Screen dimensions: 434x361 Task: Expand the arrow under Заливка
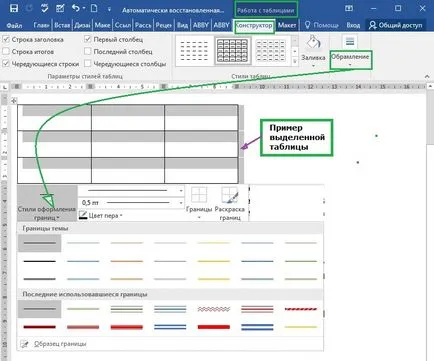[x=313, y=66]
